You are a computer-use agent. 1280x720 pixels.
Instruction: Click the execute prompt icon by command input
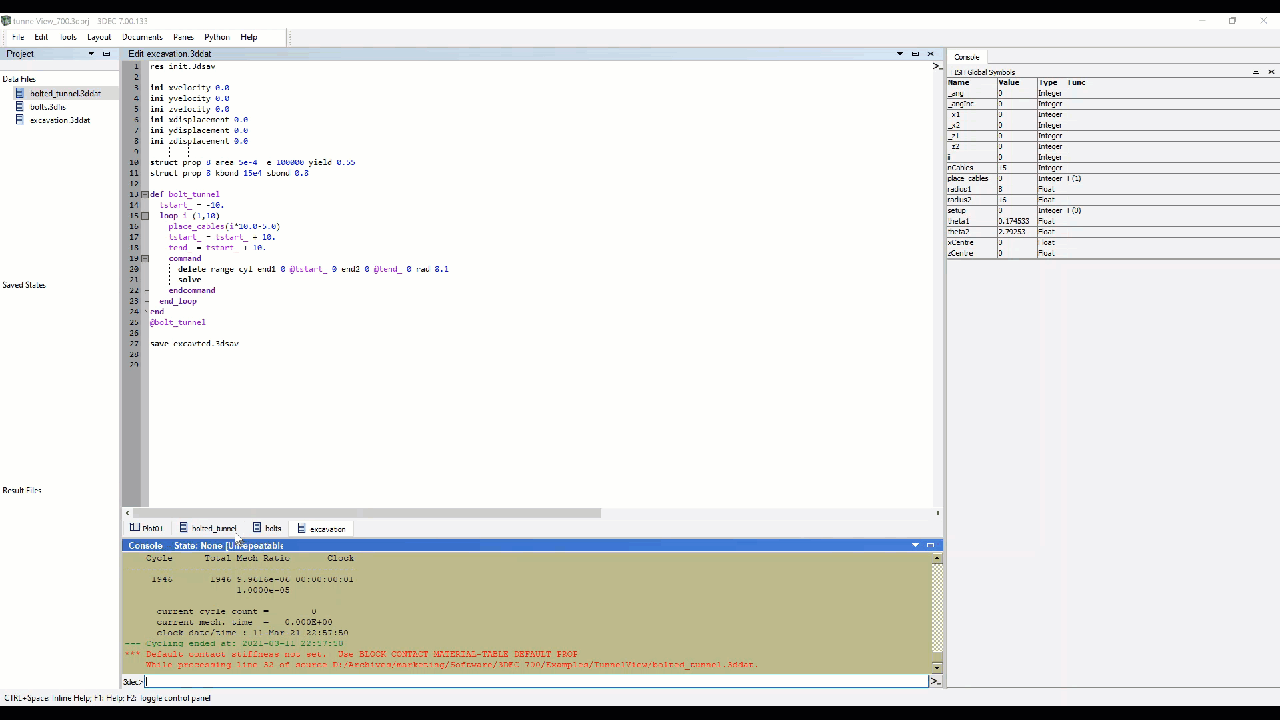pyautogui.click(x=936, y=681)
